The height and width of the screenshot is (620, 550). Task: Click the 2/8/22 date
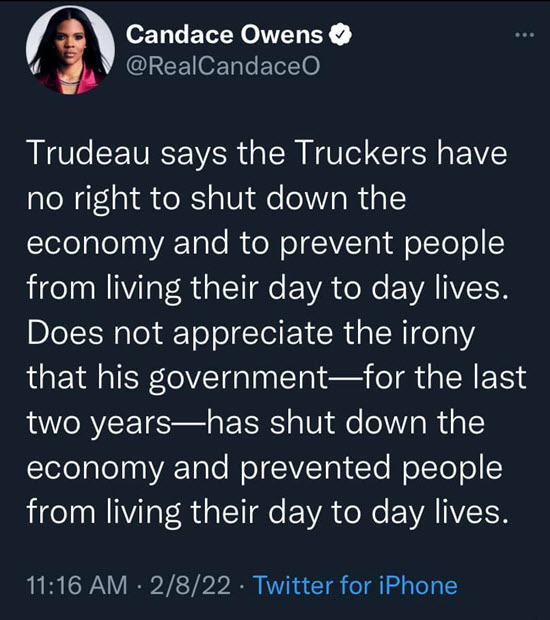190,585
